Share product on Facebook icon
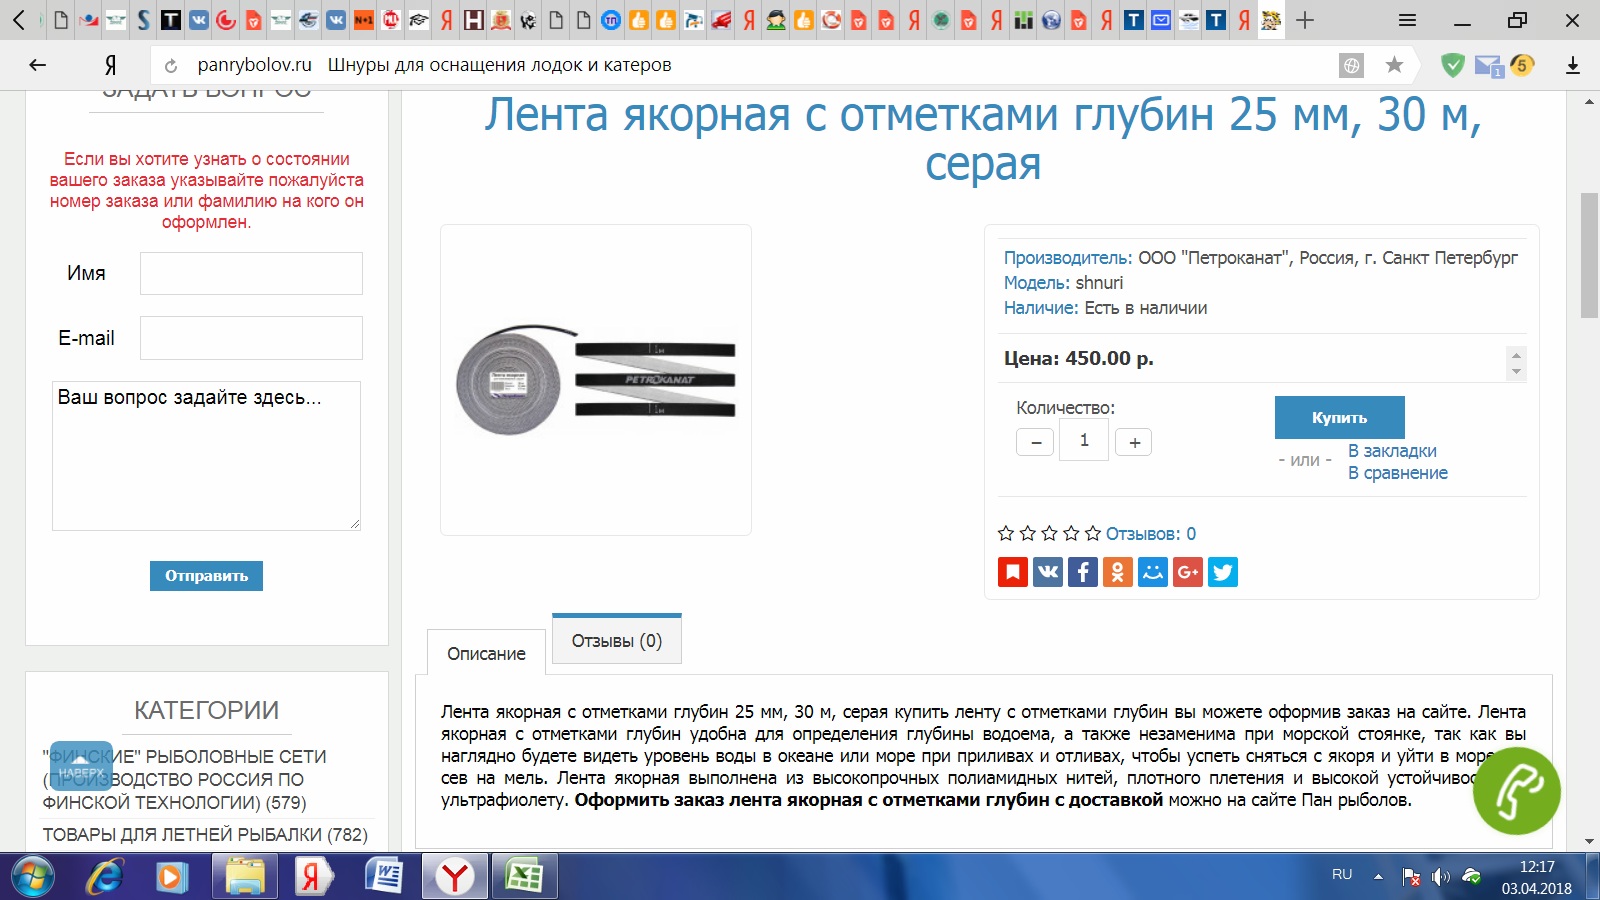The width and height of the screenshot is (1600, 900). click(x=1082, y=572)
